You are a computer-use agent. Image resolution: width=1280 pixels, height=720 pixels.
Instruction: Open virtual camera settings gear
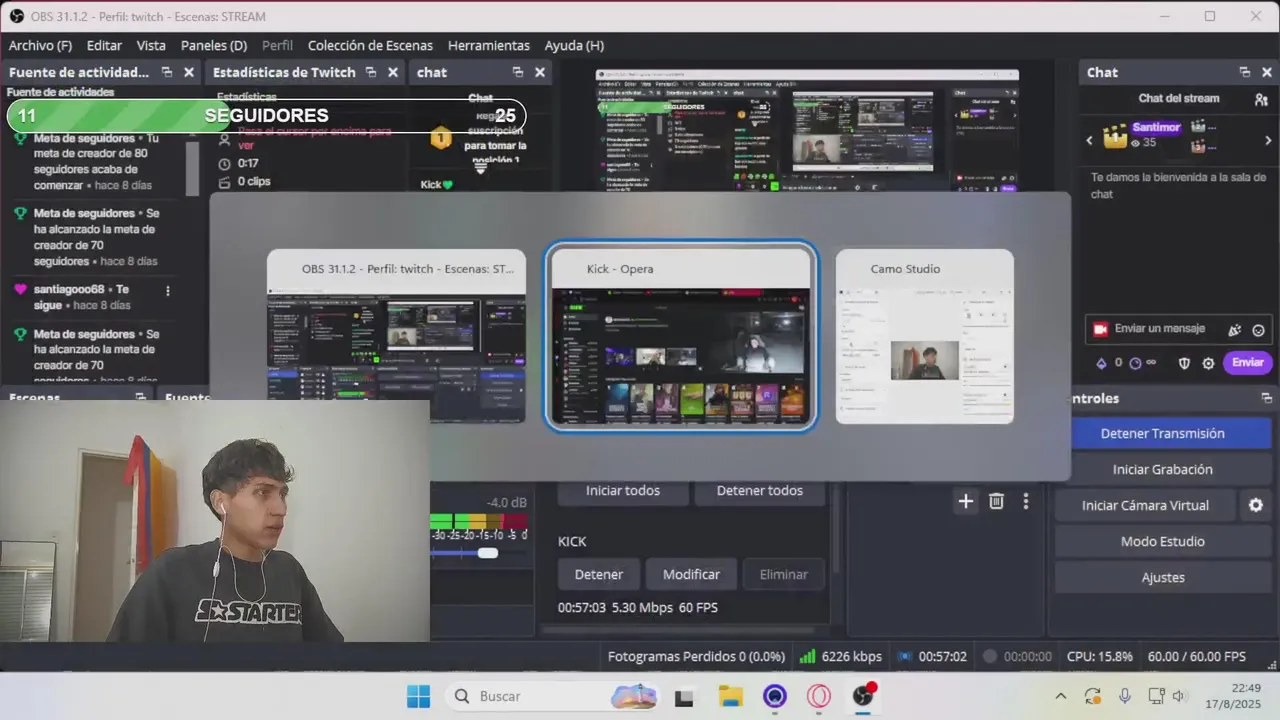tap(1256, 505)
